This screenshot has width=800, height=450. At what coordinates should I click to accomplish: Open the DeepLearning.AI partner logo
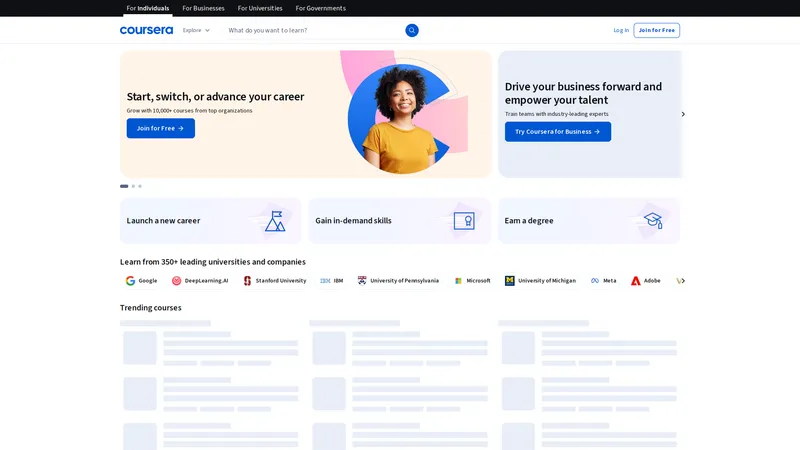(200, 281)
